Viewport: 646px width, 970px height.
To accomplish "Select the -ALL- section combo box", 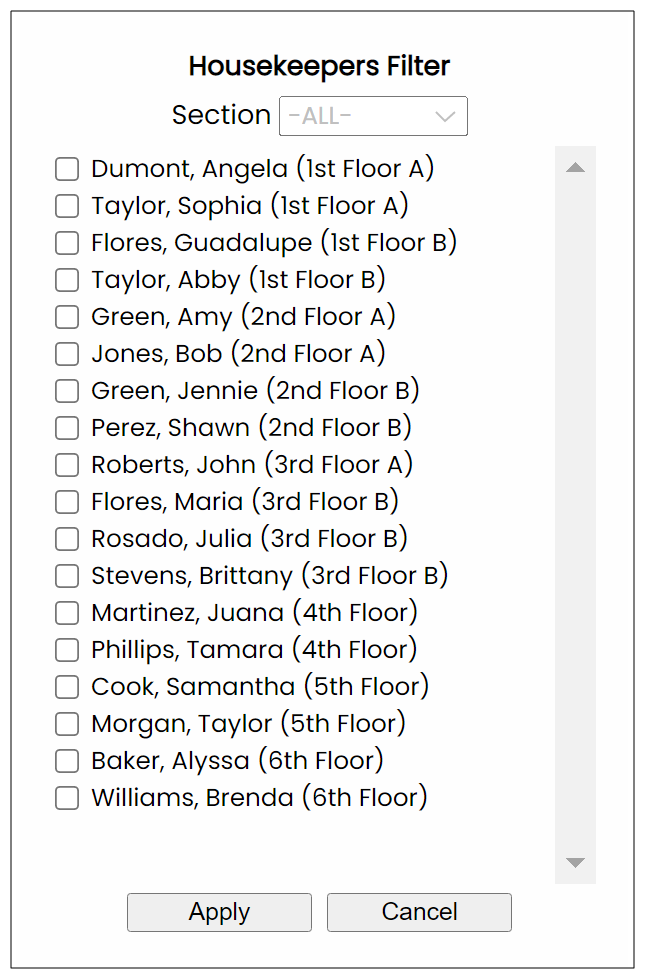I will tap(373, 116).
